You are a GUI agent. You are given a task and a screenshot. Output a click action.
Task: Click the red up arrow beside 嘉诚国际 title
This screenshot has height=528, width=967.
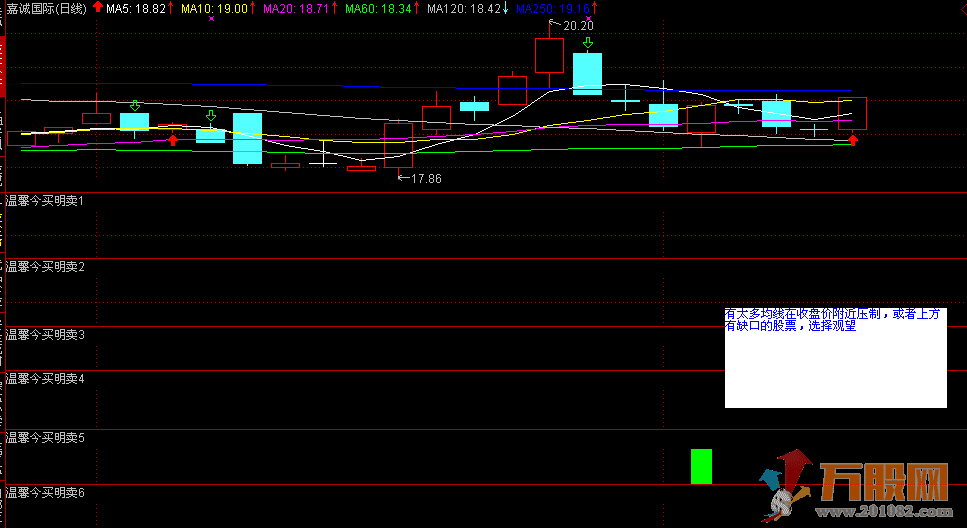coord(97,8)
